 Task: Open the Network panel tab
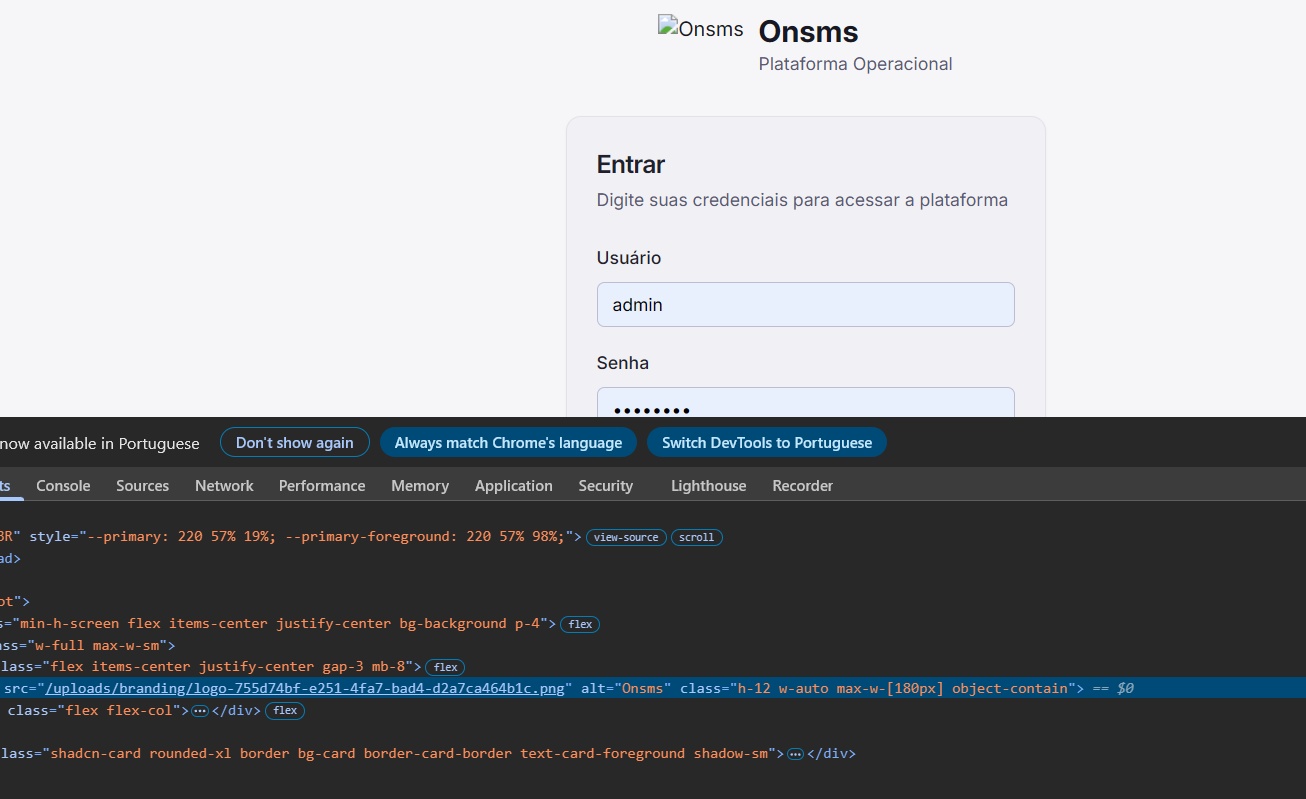click(224, 486)
